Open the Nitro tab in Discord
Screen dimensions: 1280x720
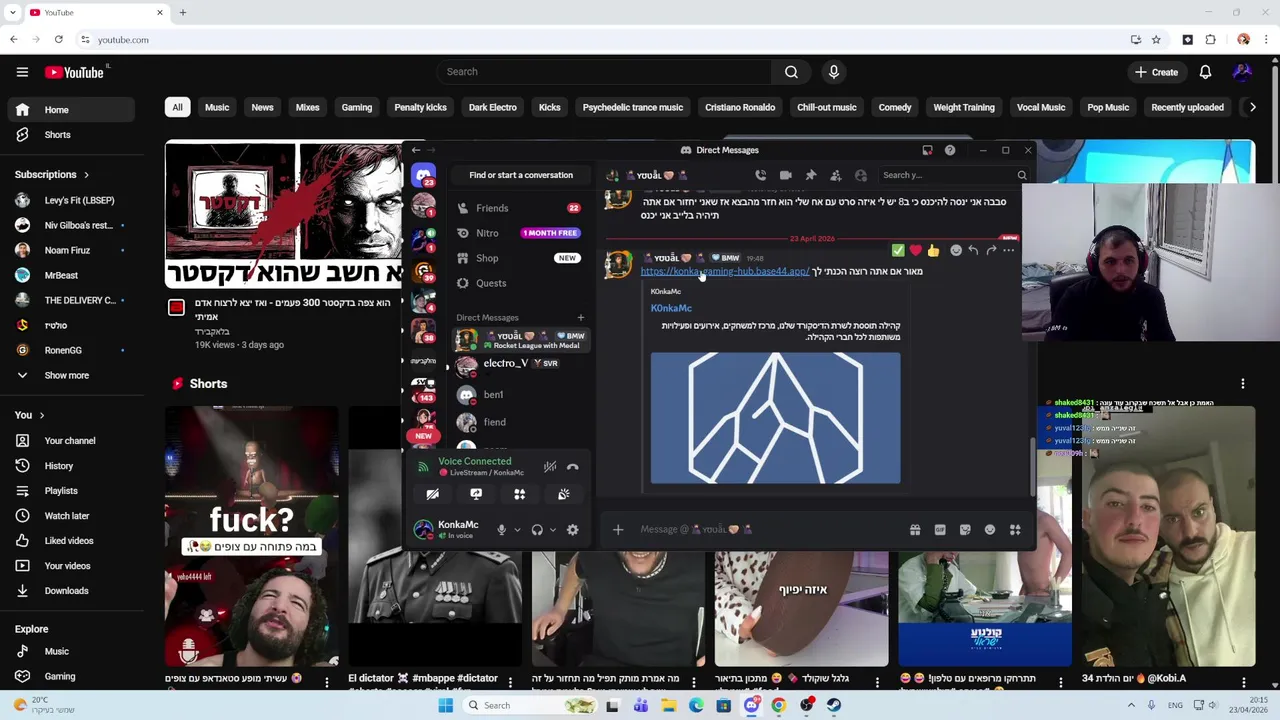(x=520, y=233)
